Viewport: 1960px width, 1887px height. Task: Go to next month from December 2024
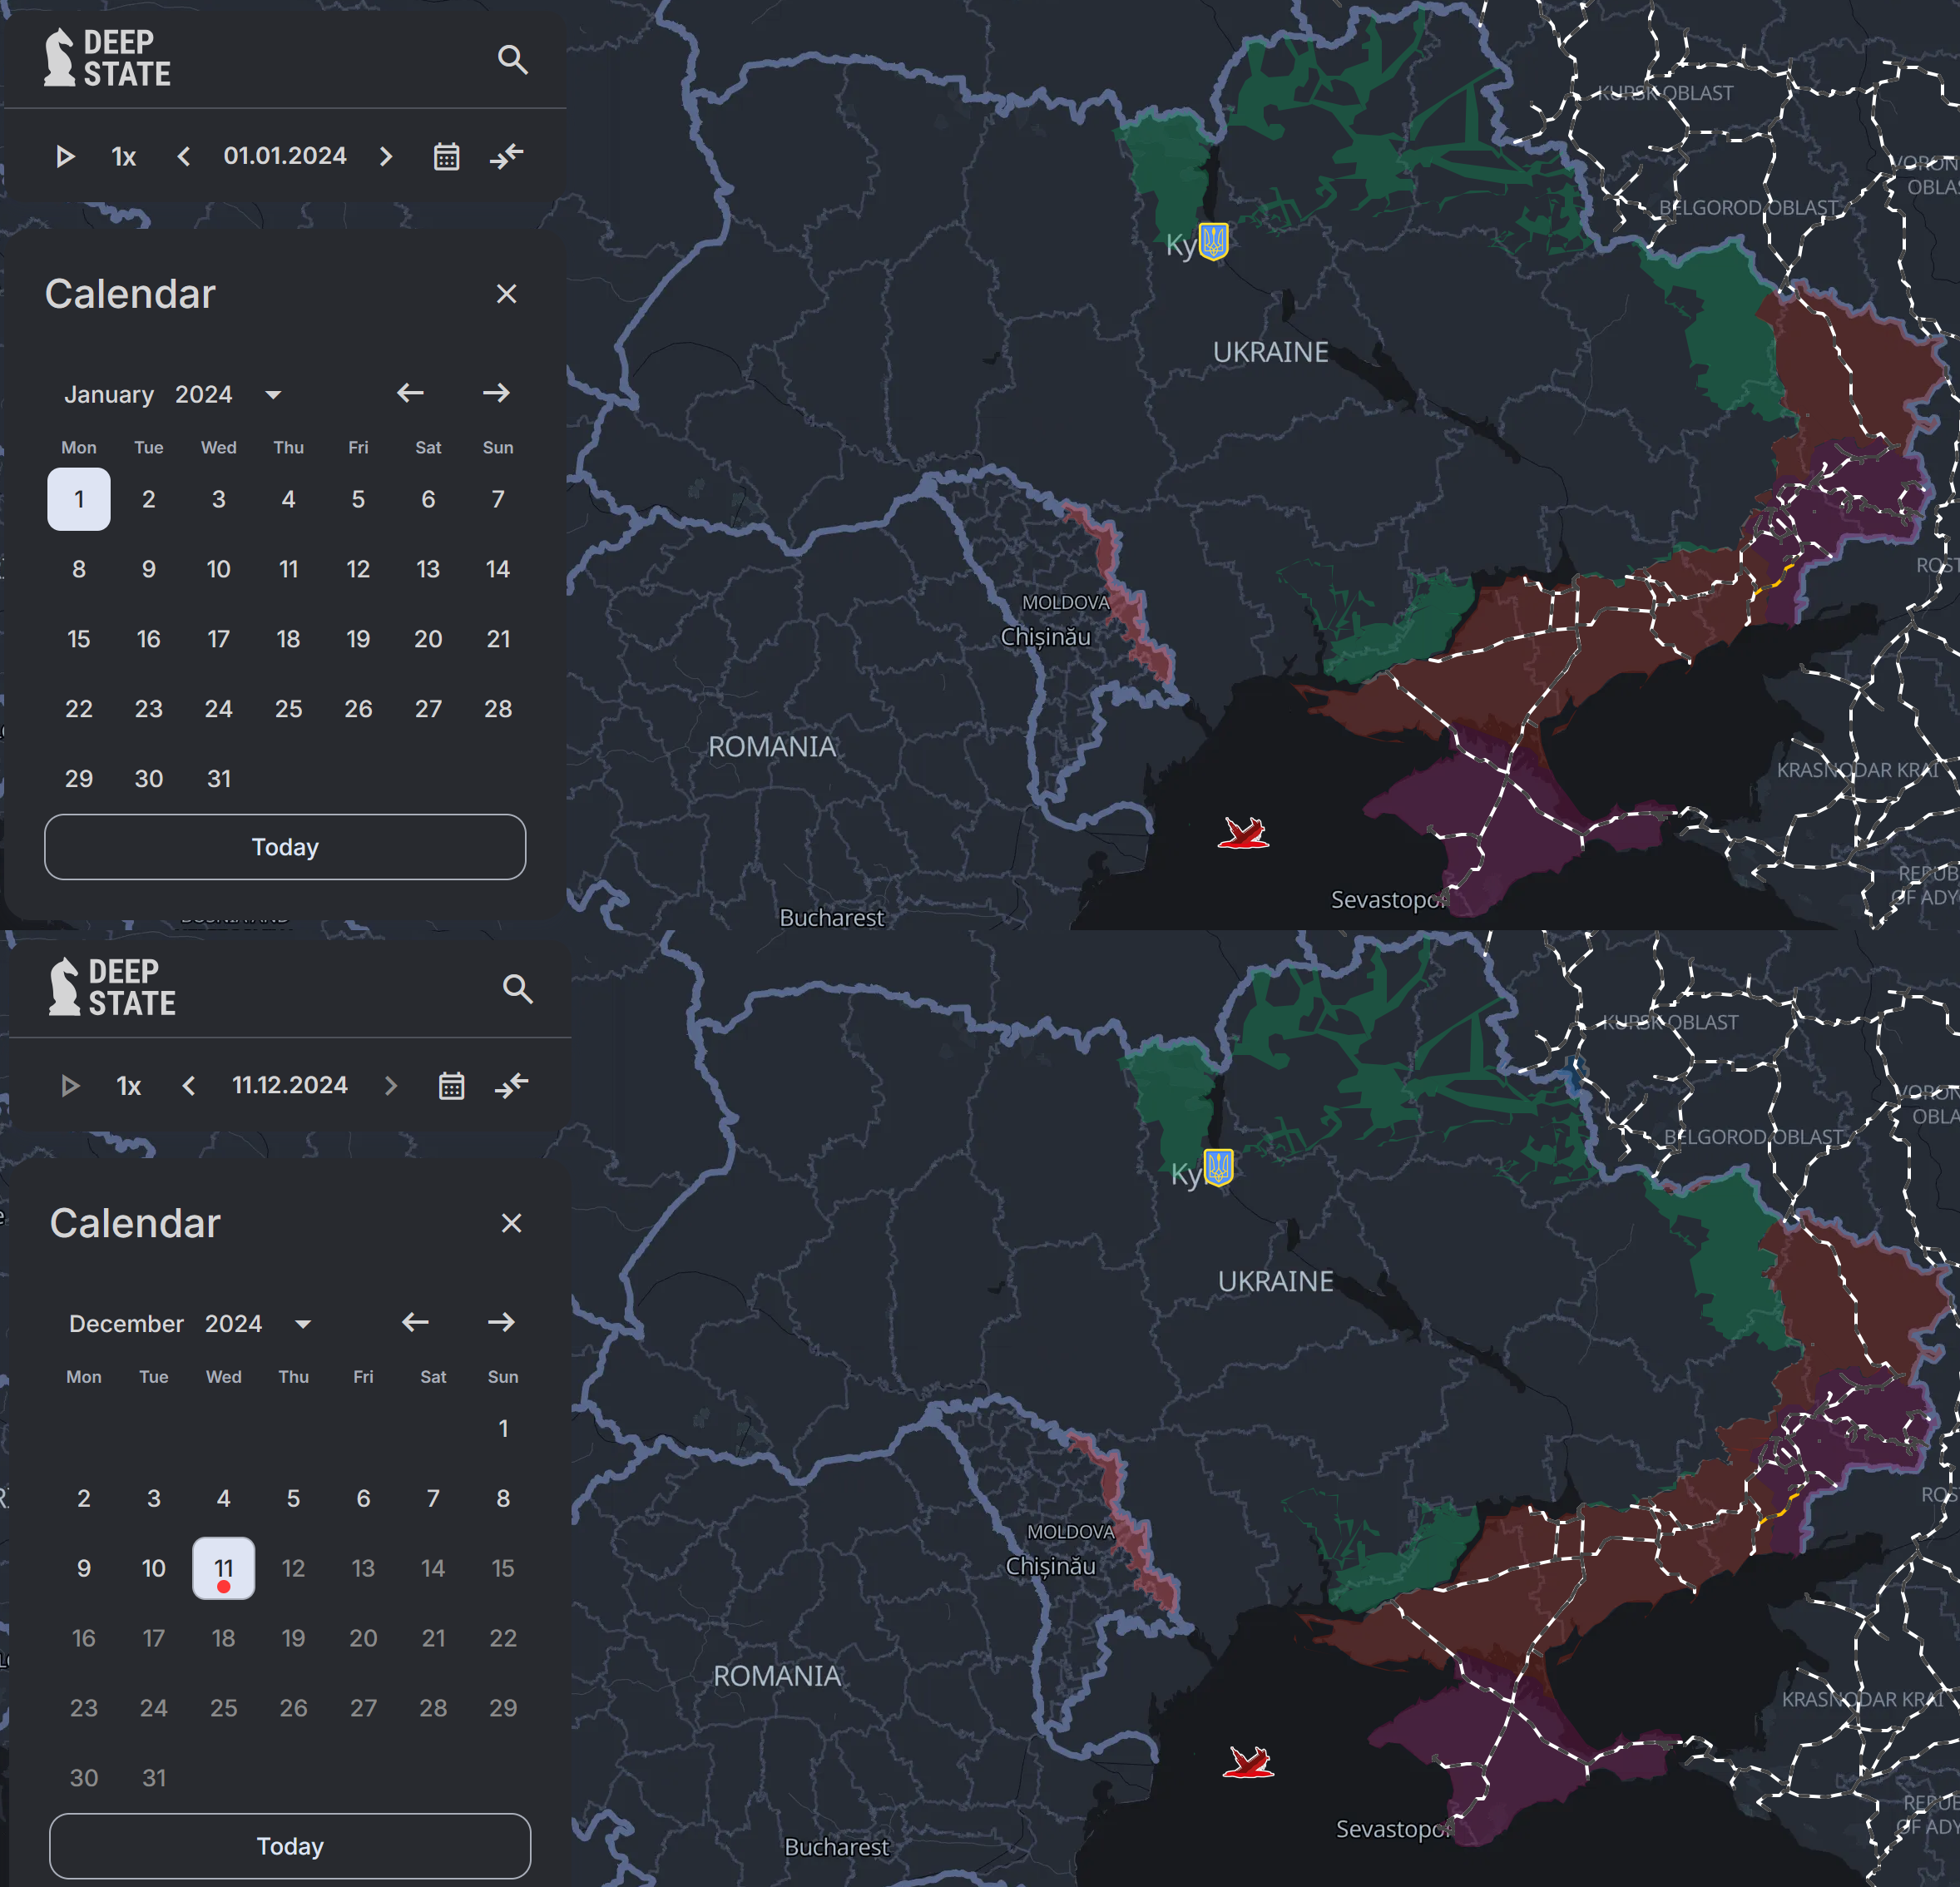[502, 1322]
